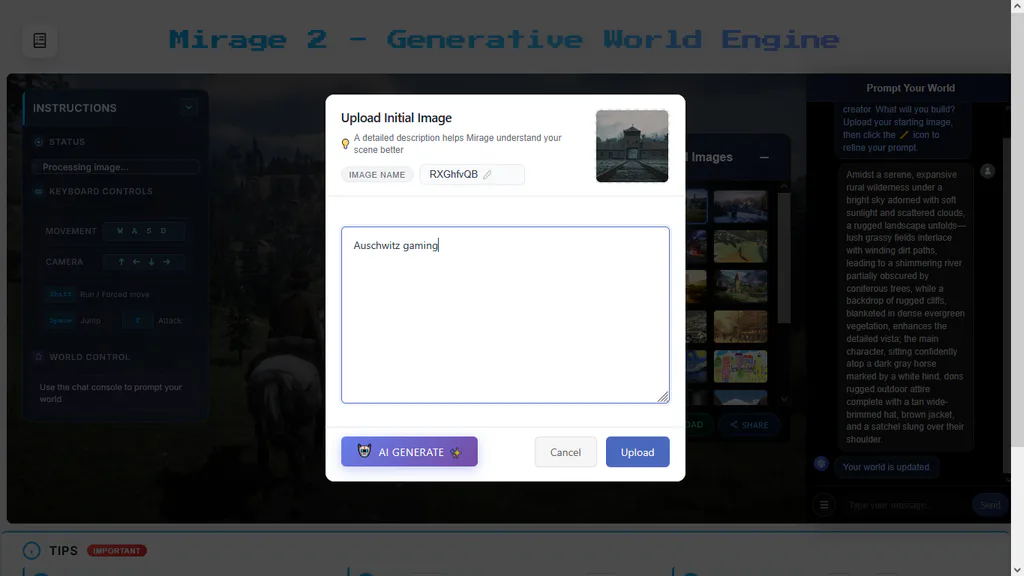Click the 'IMAGE NAME' label

click(377, 174)
